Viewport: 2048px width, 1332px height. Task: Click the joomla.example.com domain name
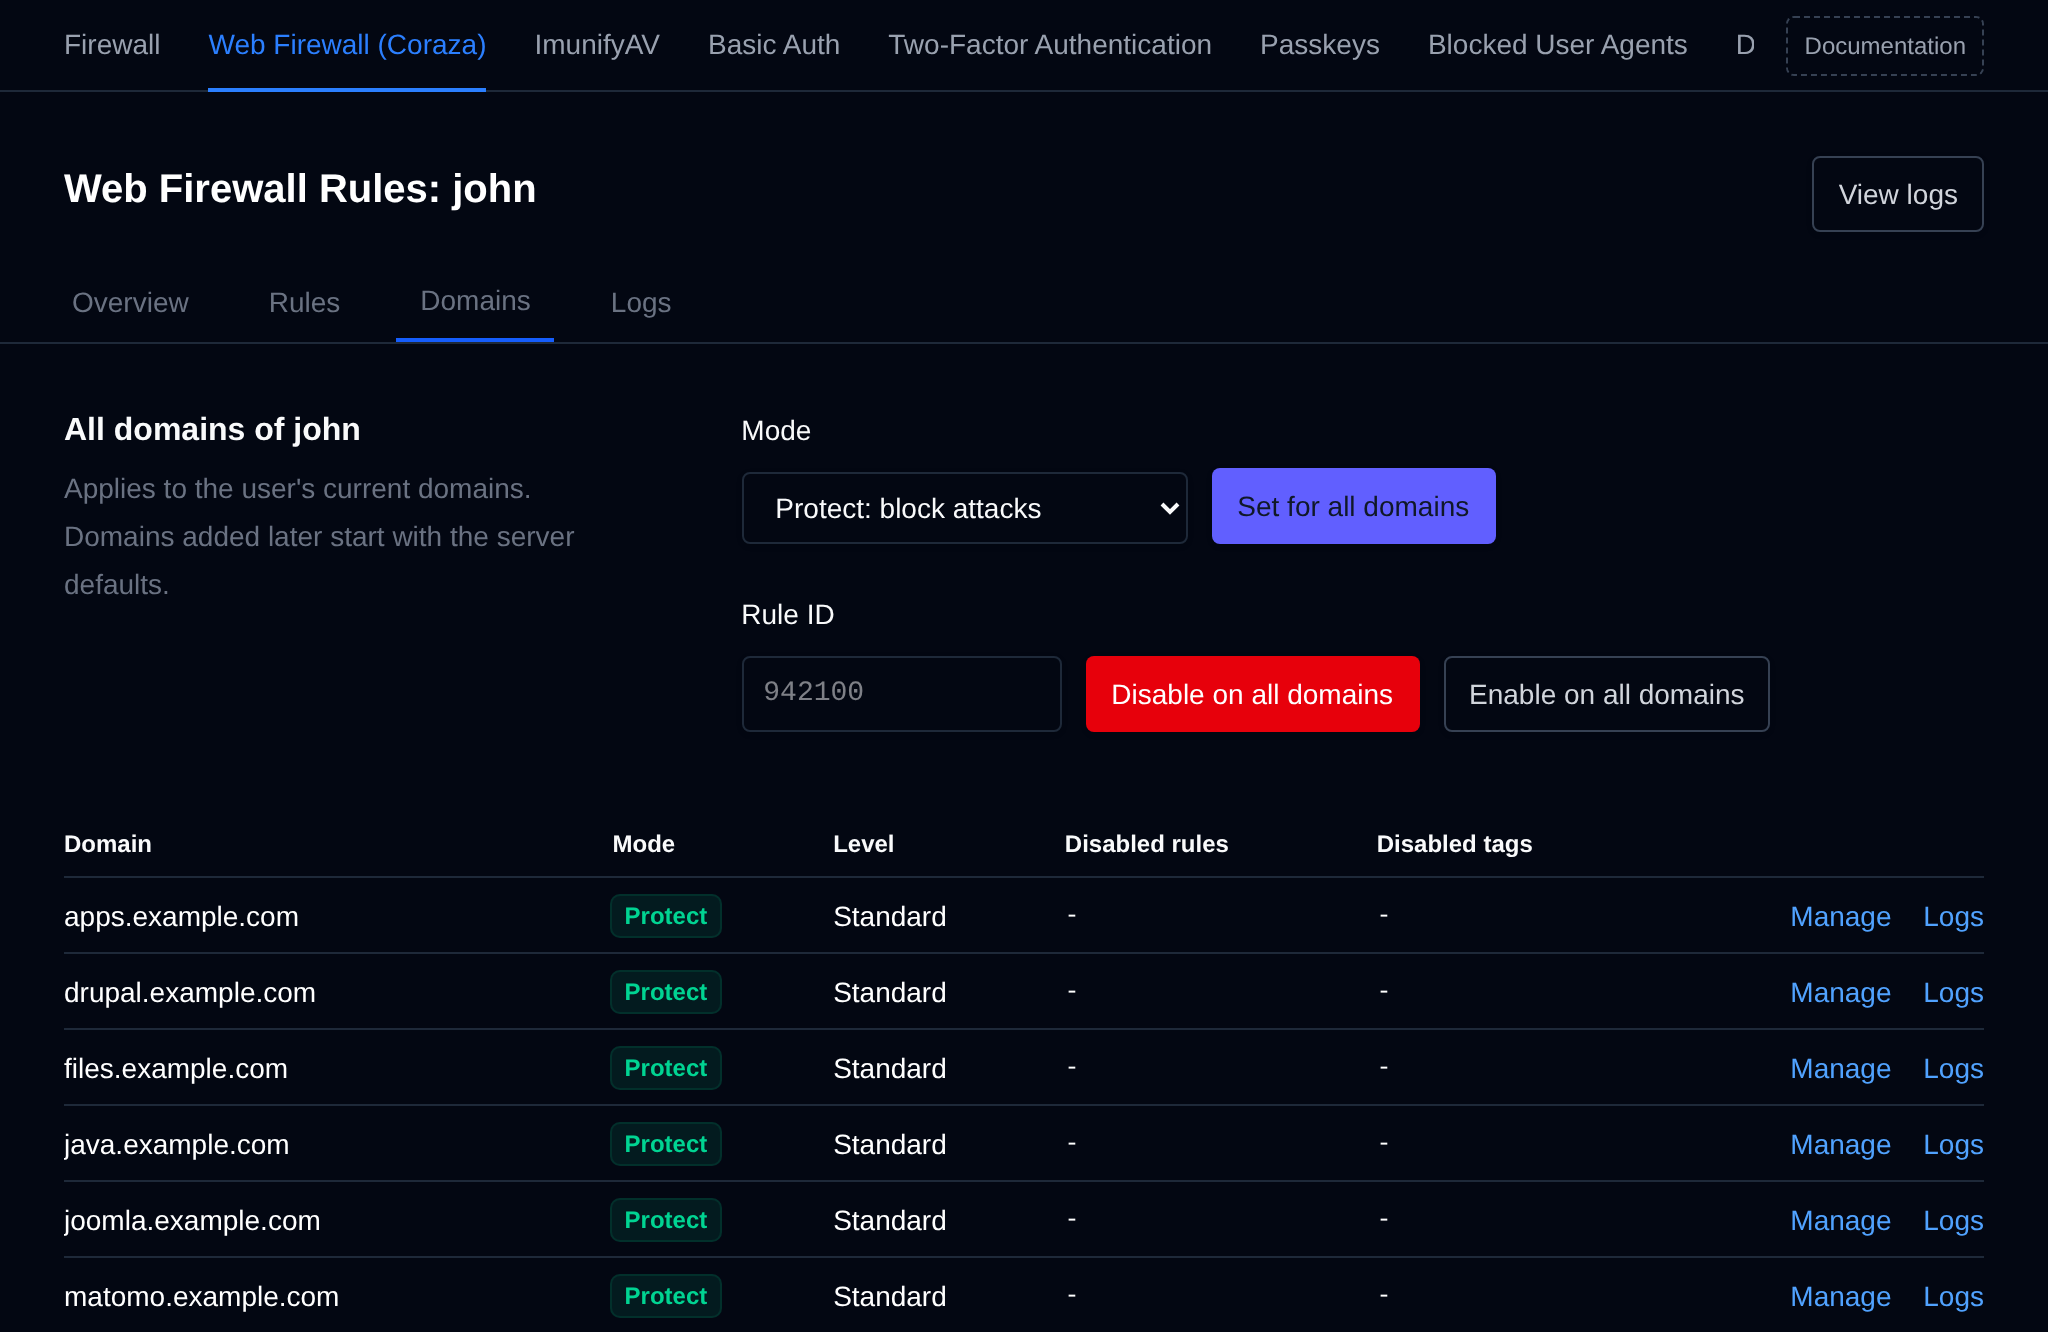[192, 1220]
